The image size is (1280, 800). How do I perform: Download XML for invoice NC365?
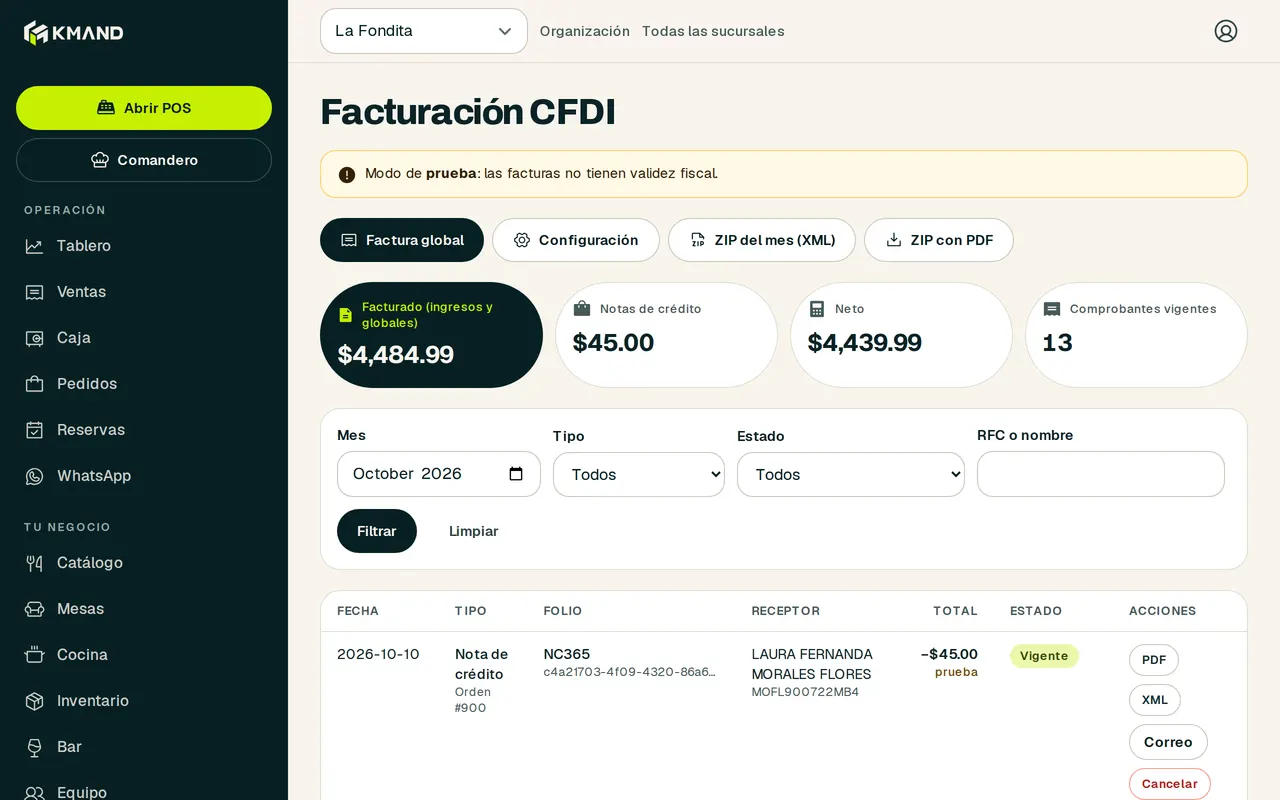coord(1155,700)
